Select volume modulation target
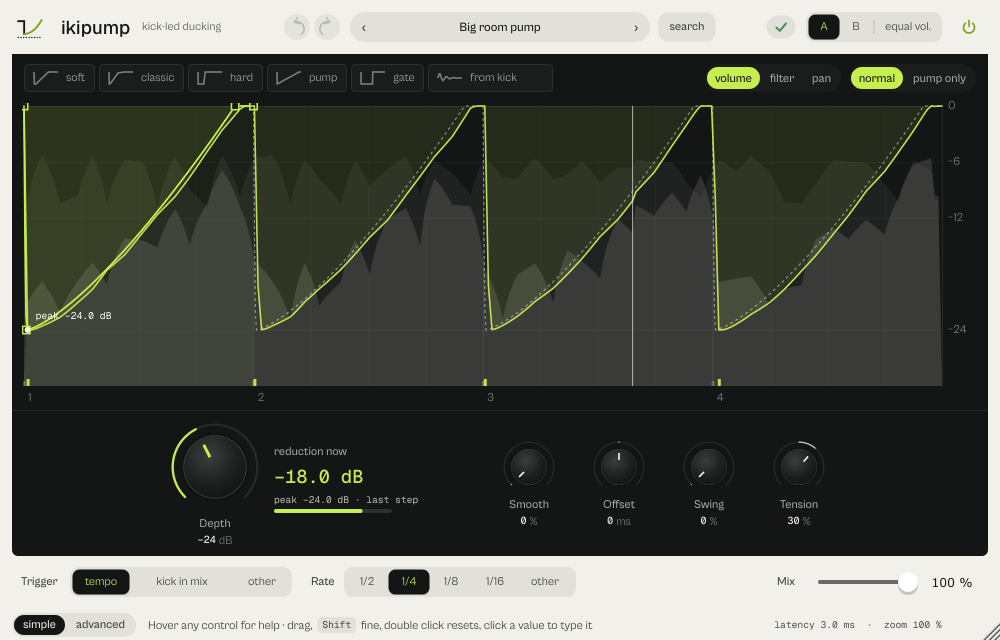 [x=733, y=78]
